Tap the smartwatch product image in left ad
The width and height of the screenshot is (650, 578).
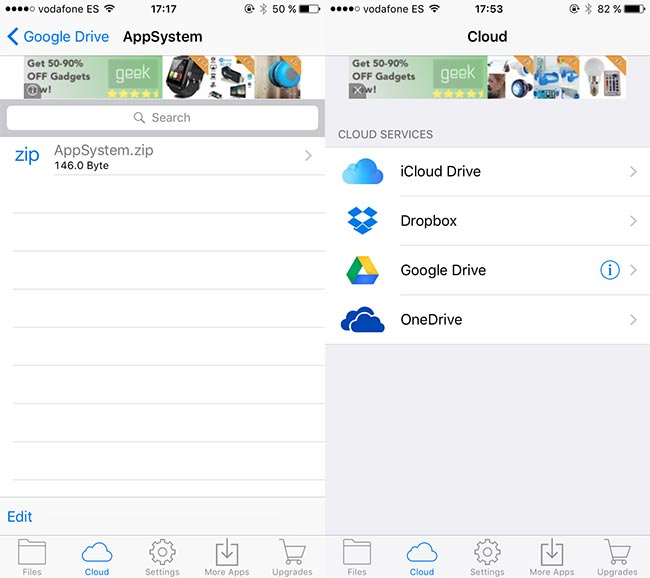click(x=185, y=77)
